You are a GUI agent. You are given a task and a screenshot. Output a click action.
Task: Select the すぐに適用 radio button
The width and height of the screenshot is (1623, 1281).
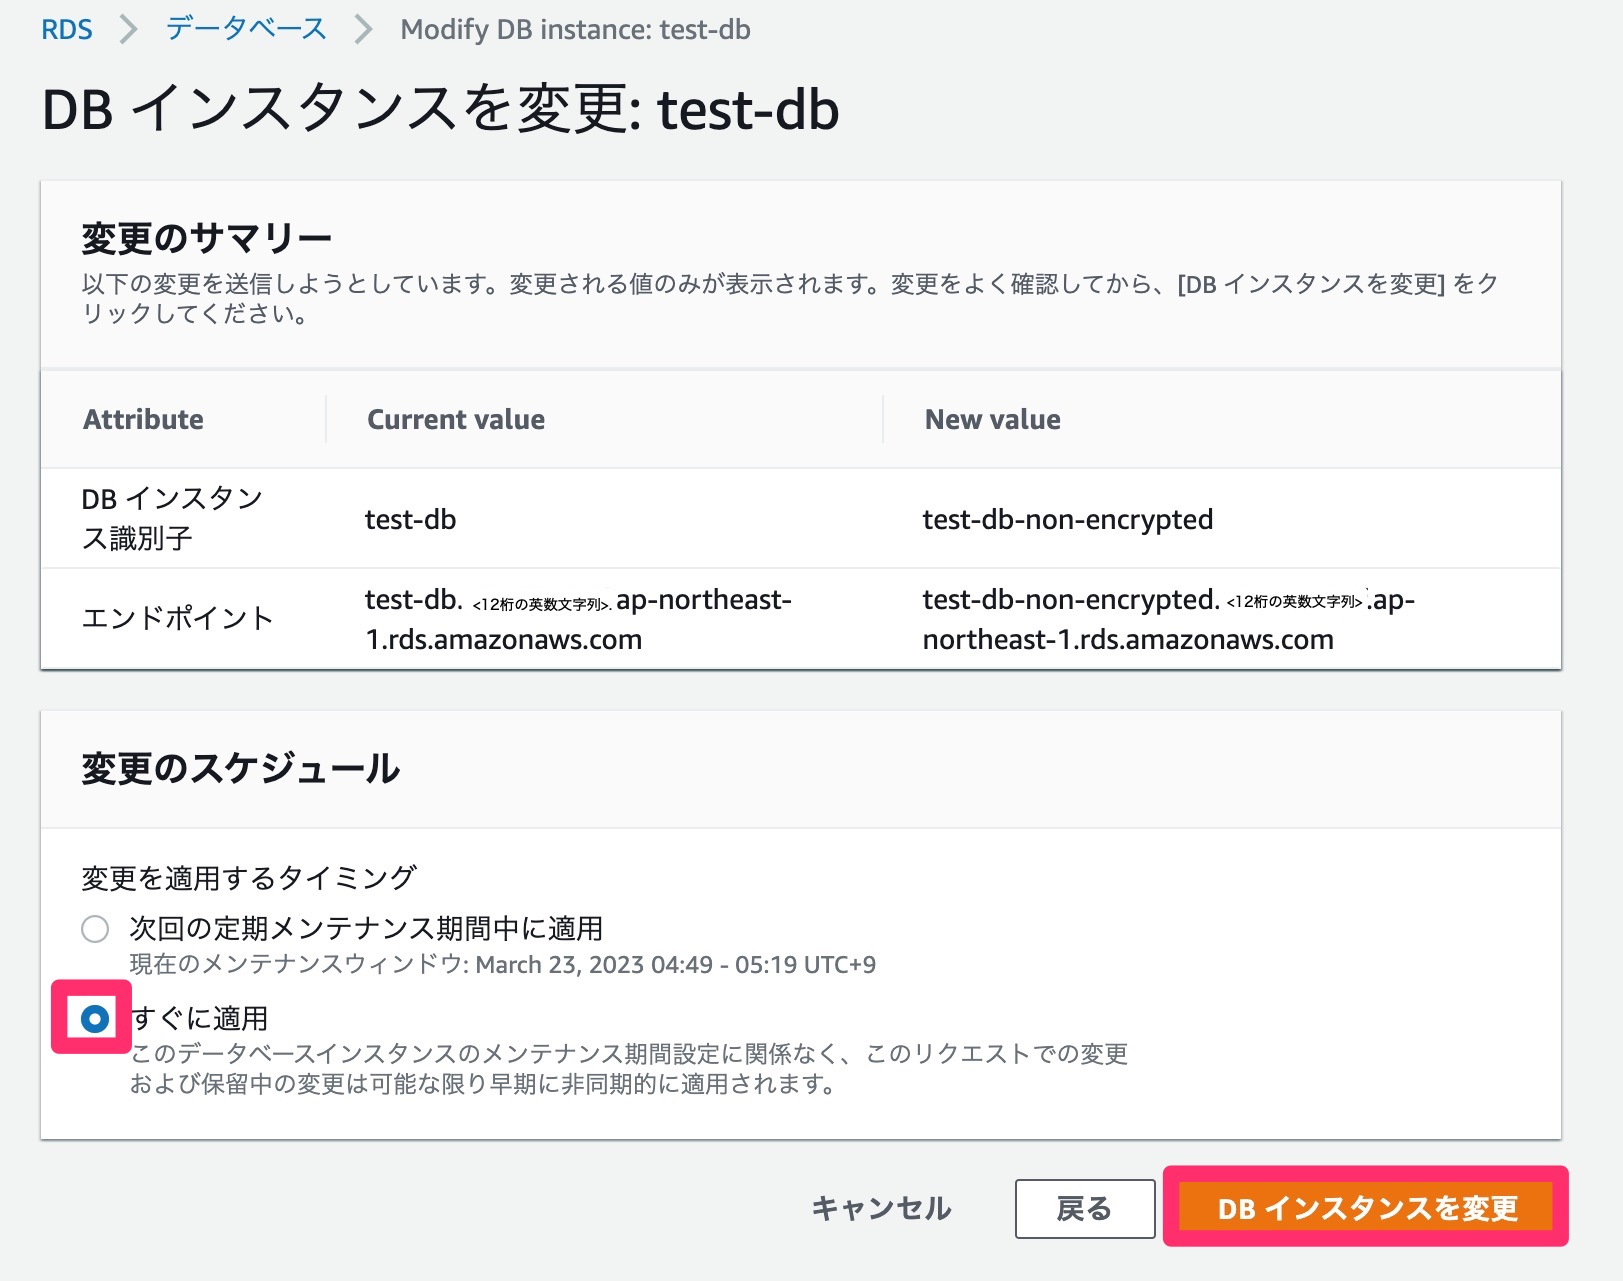[x=95, y=1019]
